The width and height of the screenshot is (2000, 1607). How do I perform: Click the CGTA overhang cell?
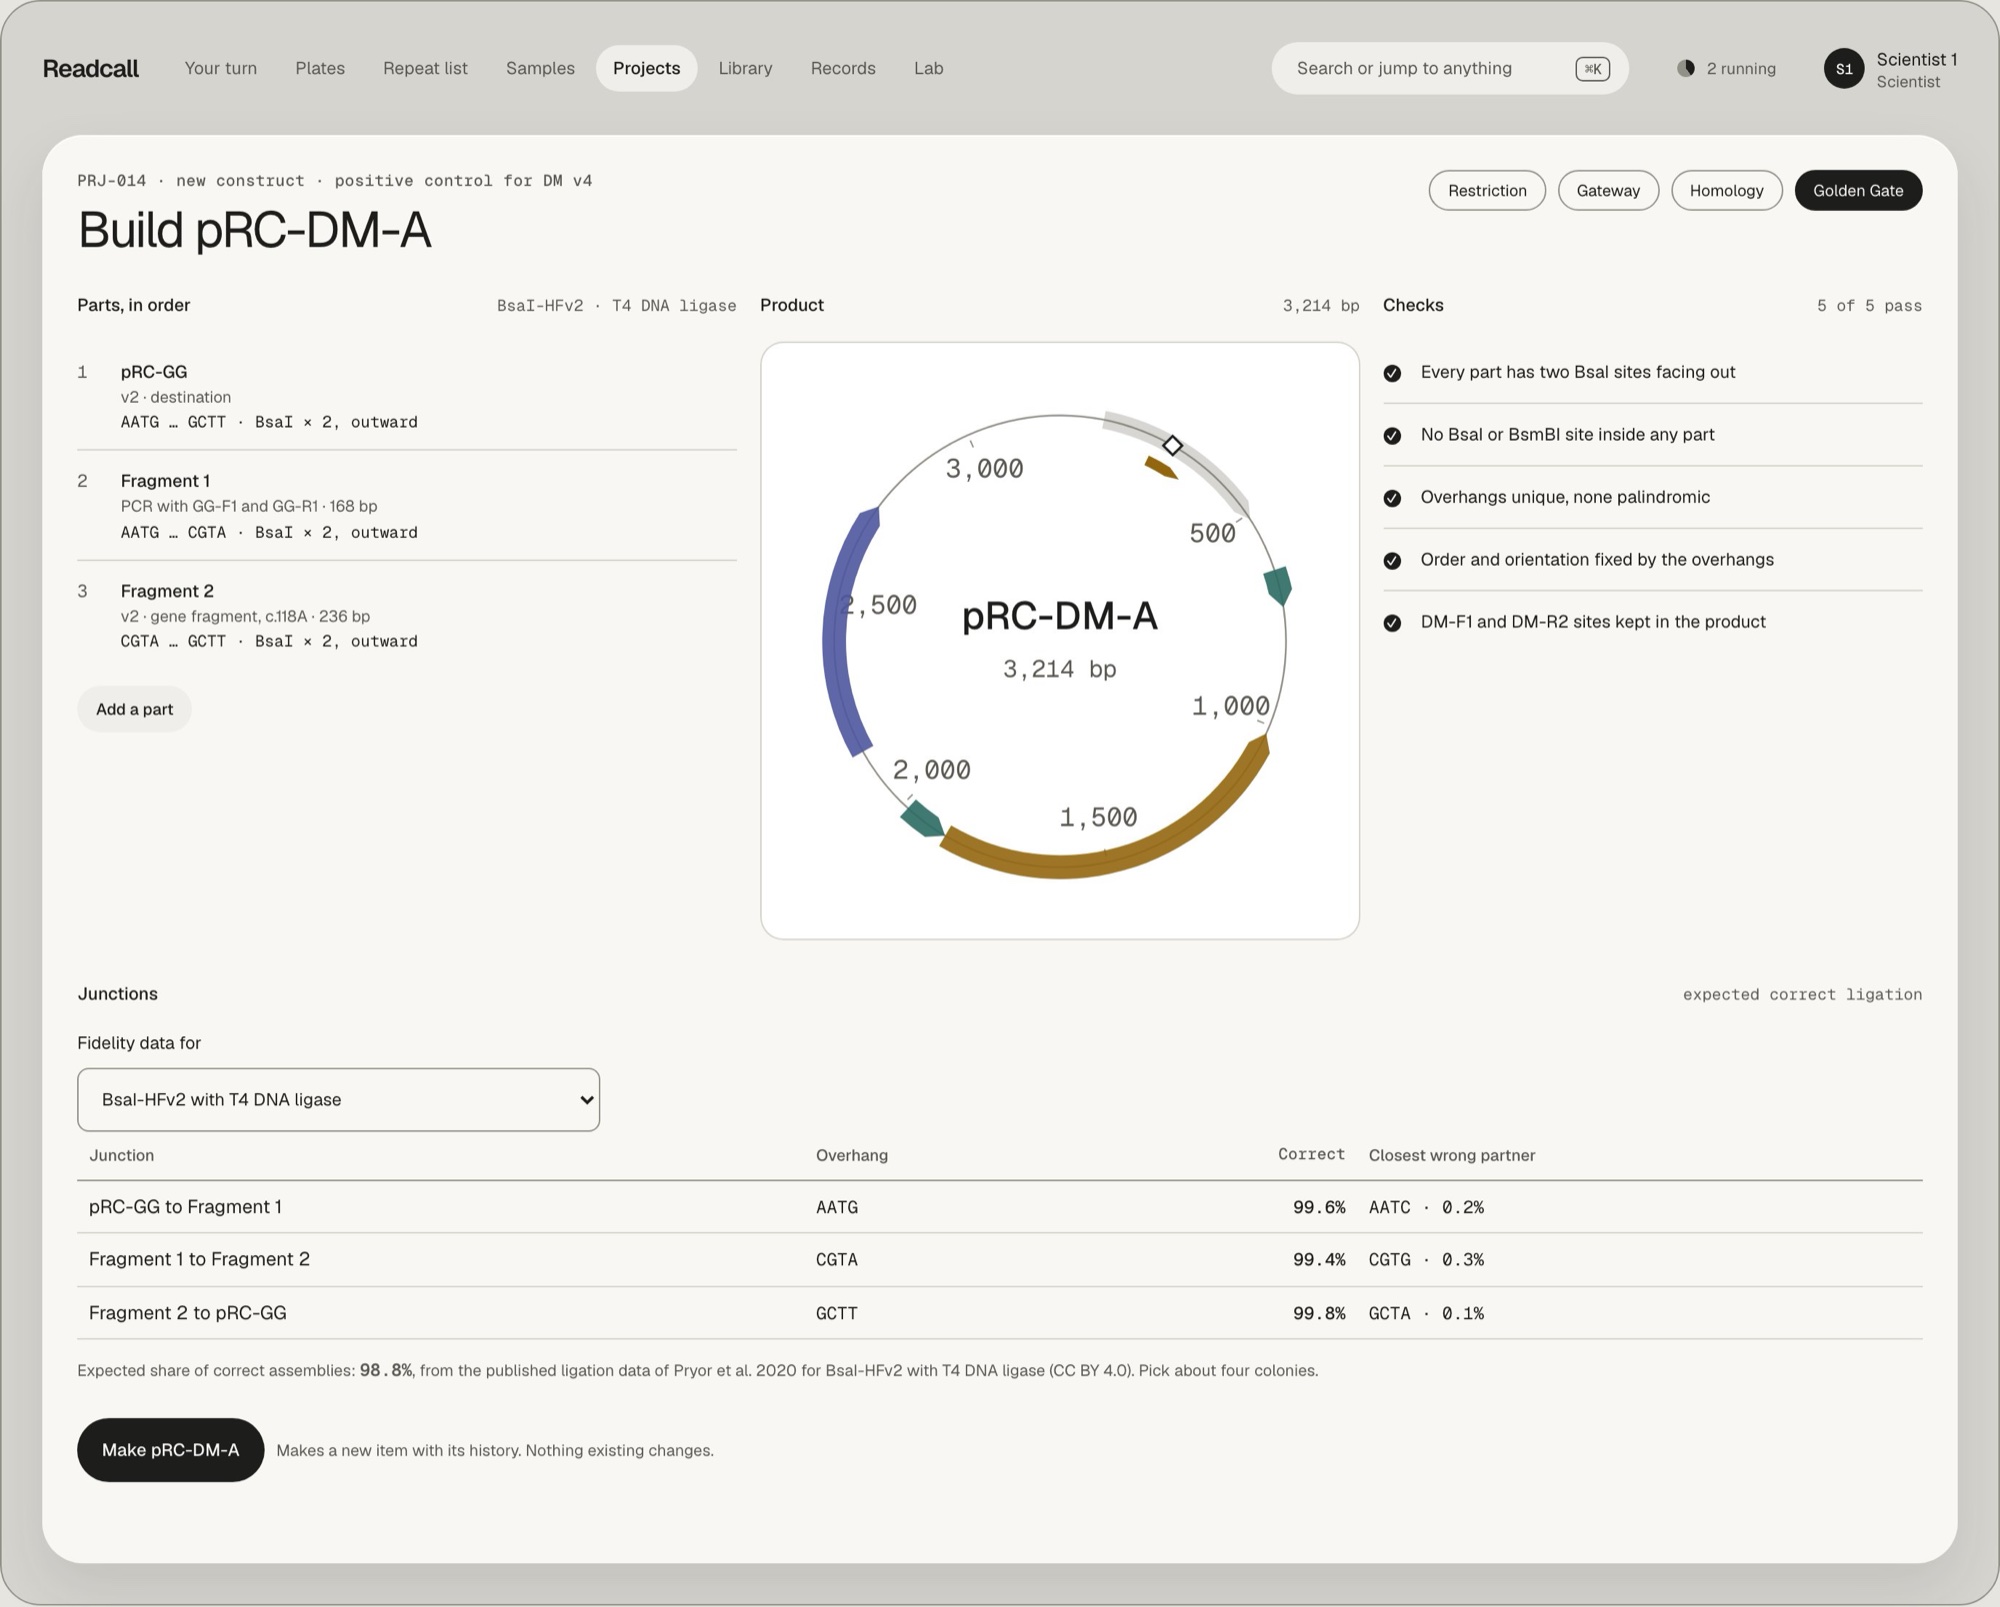tap(837, 1260)
